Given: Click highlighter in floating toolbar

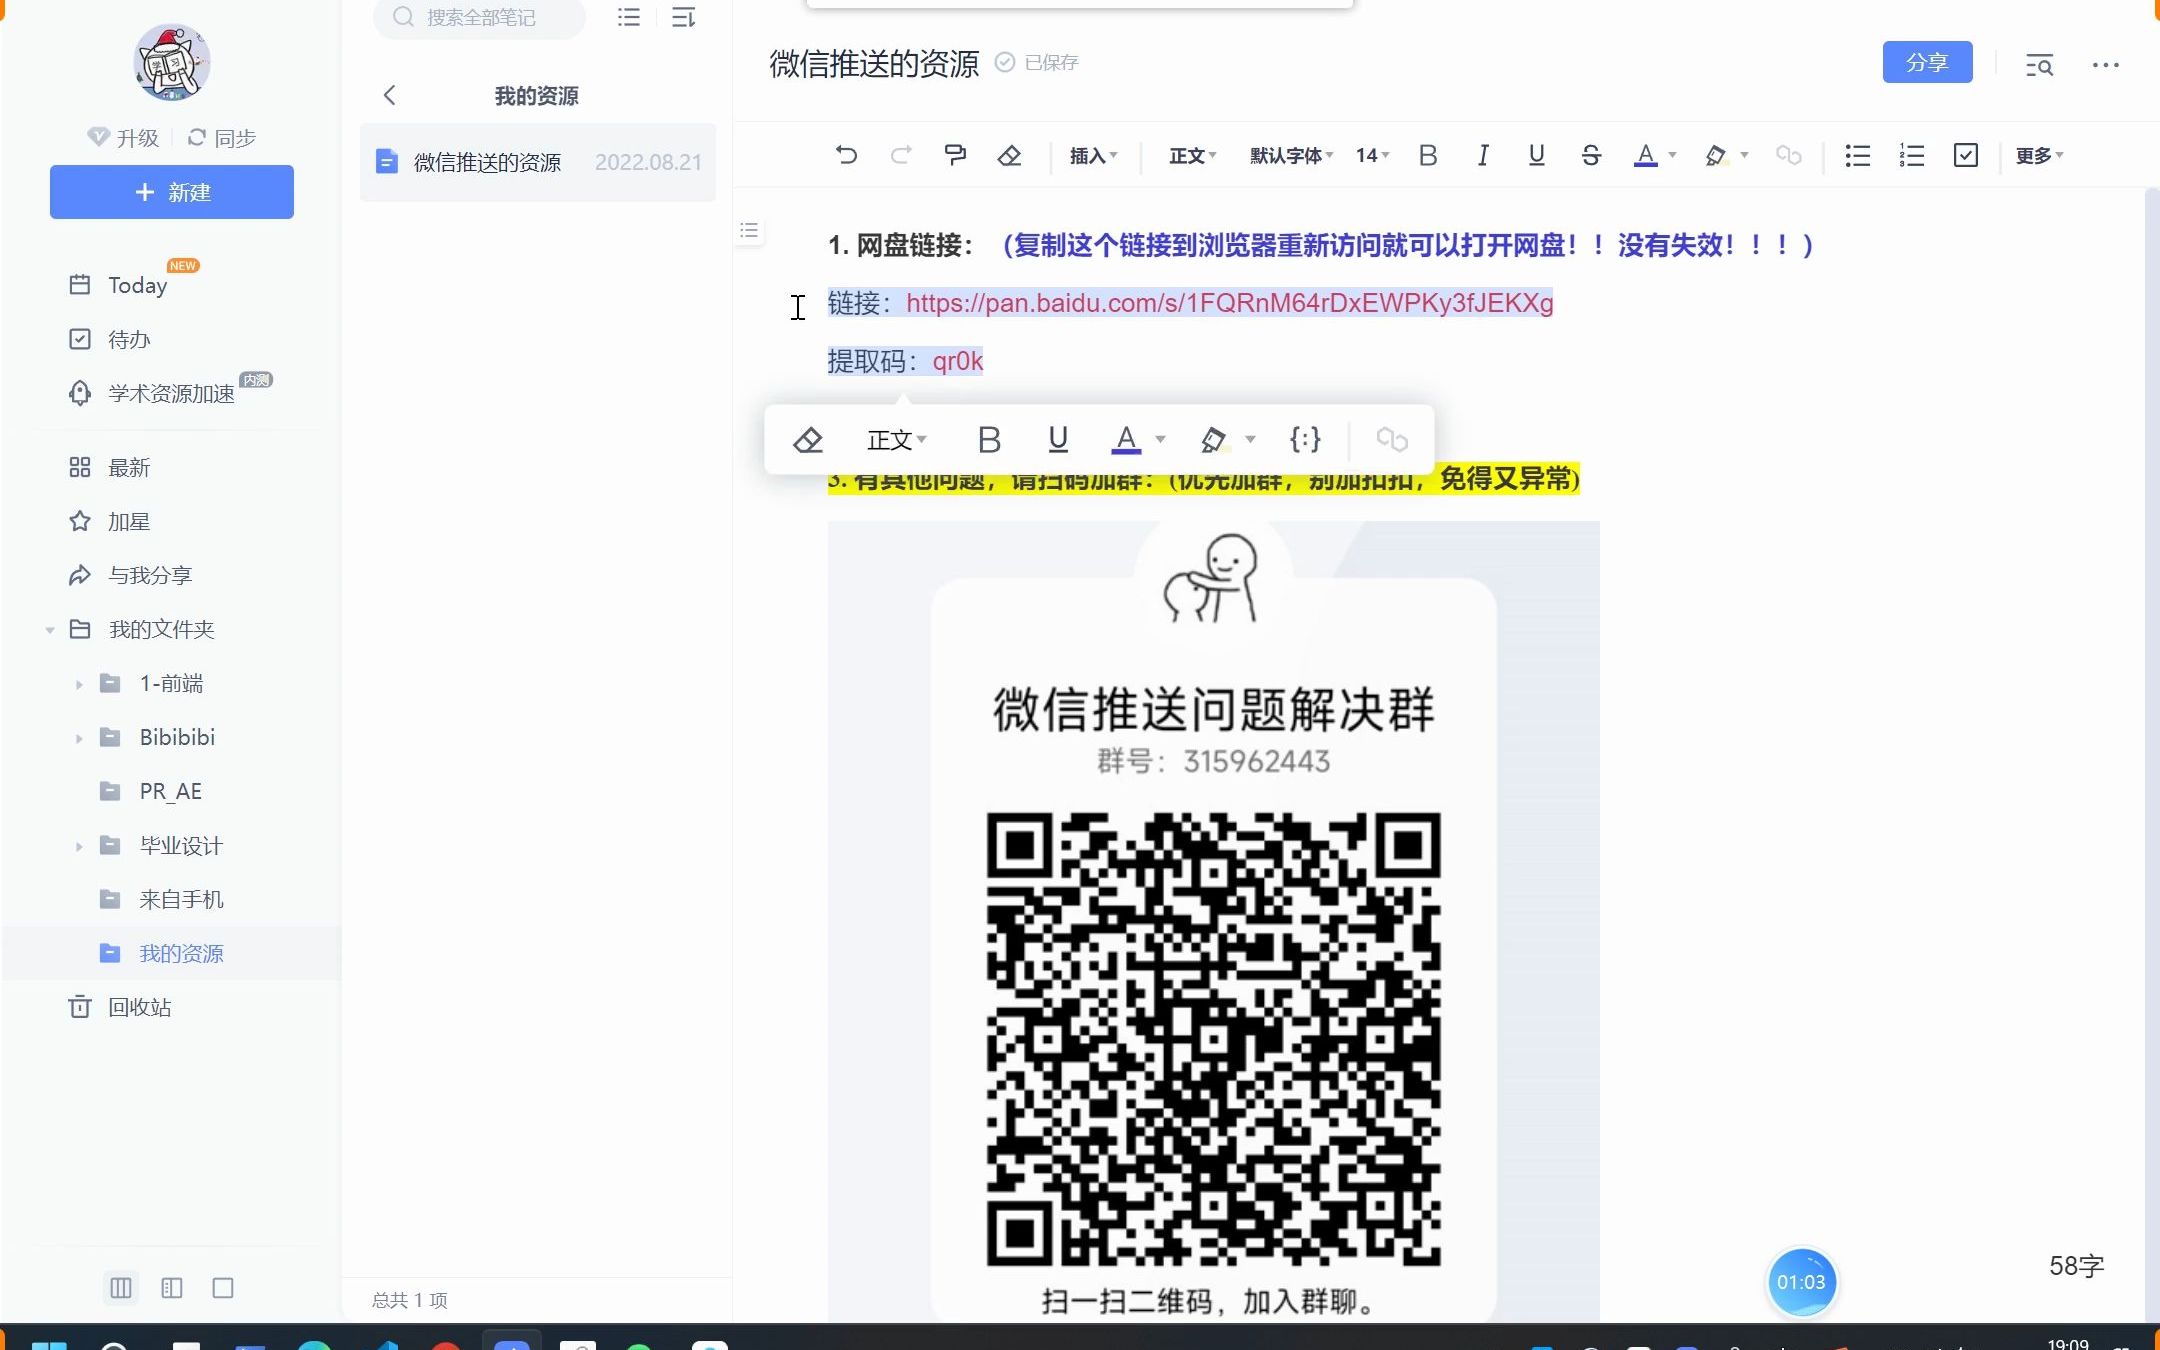Looking at the screenshot, I should 1213,439.
